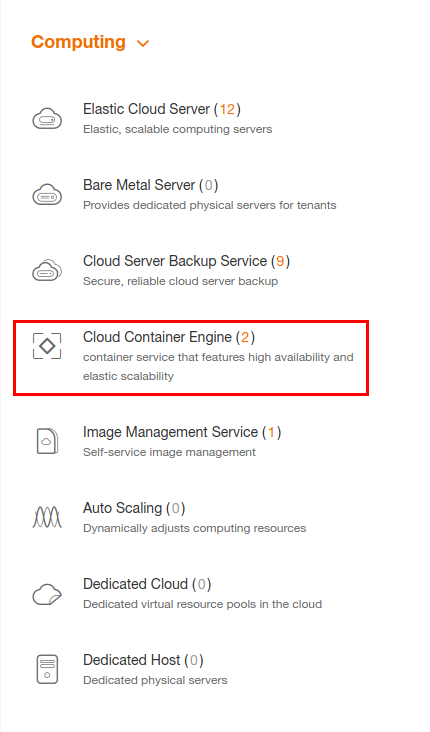Open Image Management Service
Image resolution: width=430 pixels, height=732 pixels.
(x=182, y=432)
